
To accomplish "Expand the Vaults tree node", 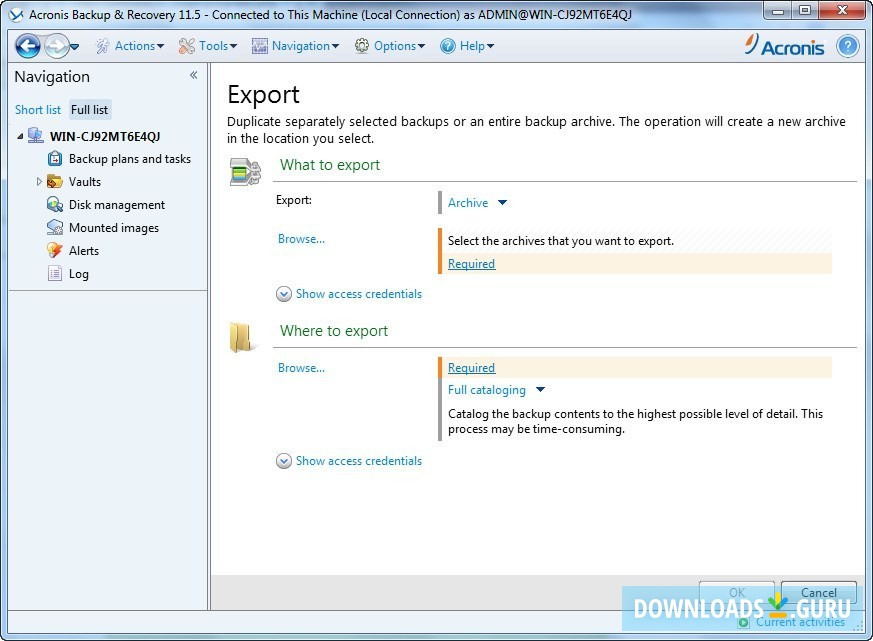I will (x=41, y=181).
